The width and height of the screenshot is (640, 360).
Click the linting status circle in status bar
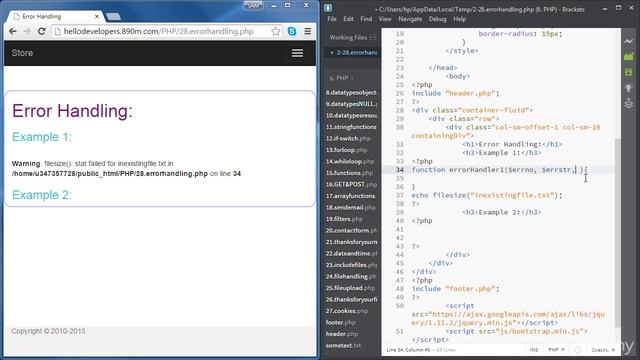tap(578, 350)
